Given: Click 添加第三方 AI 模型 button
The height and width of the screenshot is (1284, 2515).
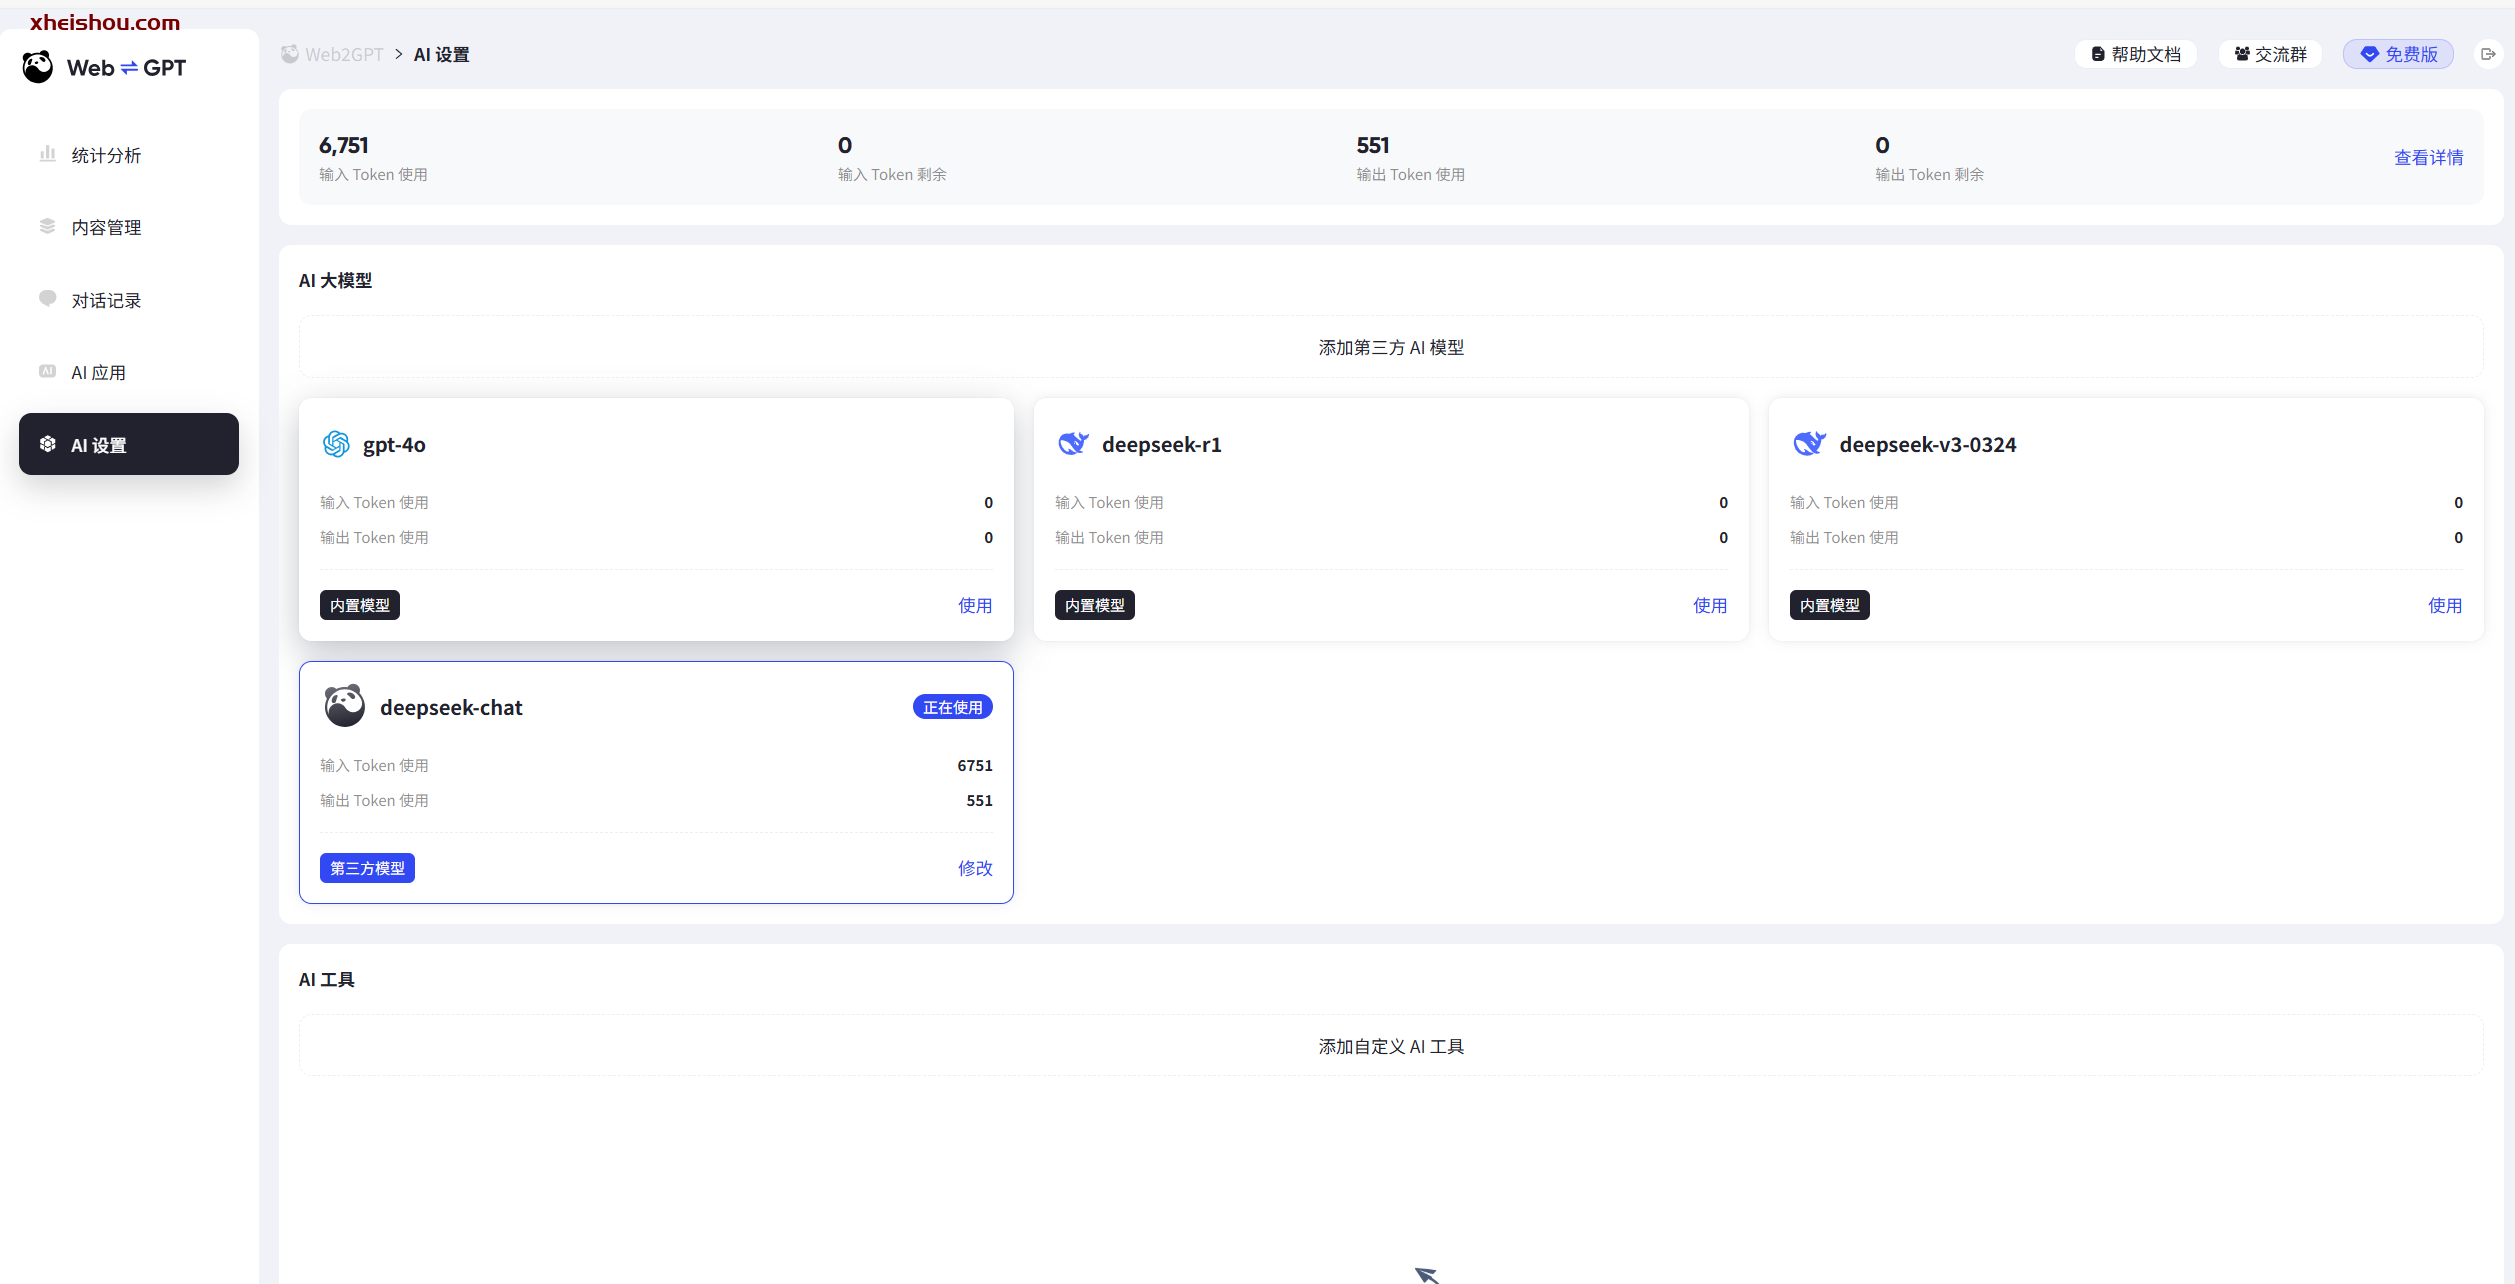Looking at the screenshot, I should (1391, 347).
